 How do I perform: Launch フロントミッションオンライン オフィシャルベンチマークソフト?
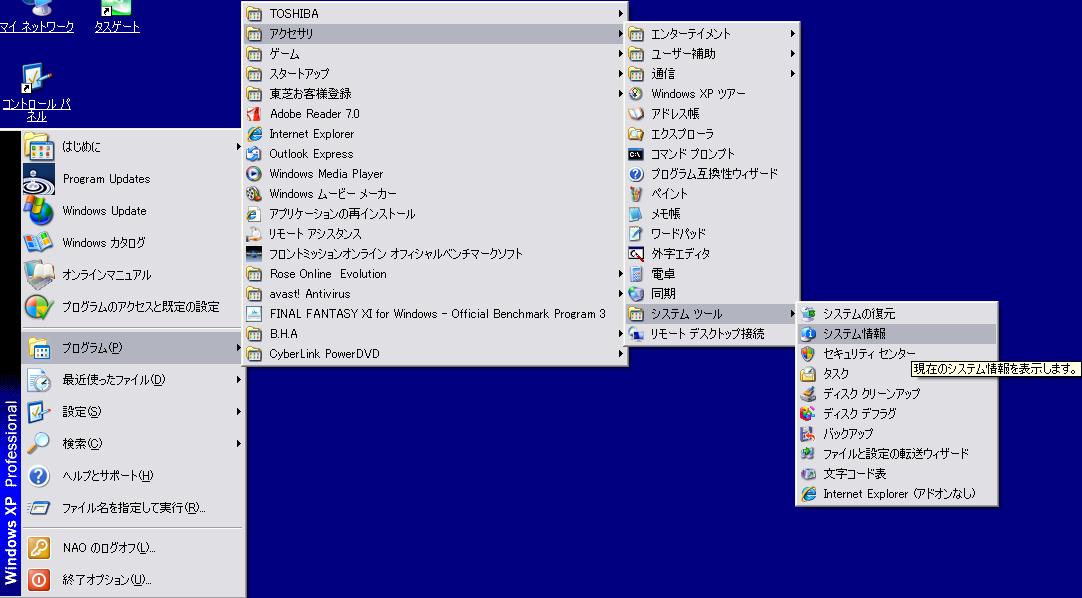[x=435, y=254]
